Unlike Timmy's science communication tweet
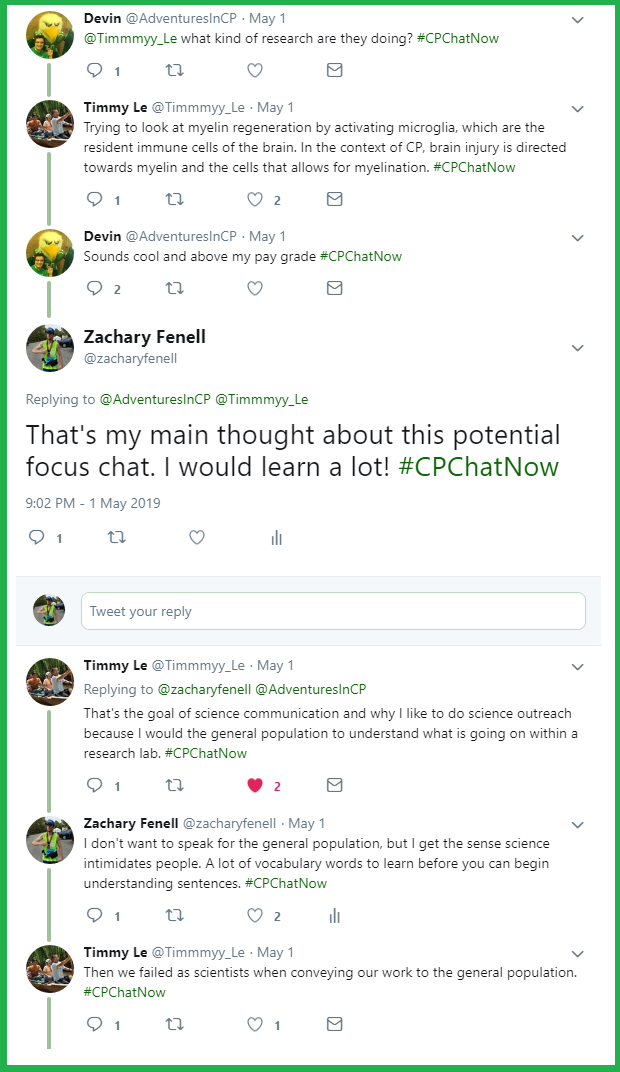Viewport: 620px width, 1072px height. (255, 785)
